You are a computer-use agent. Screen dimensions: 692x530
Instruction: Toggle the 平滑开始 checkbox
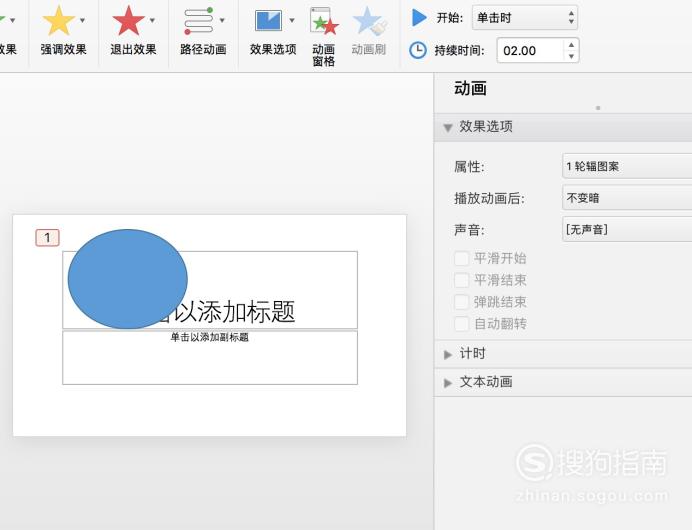tap(461, 258)
